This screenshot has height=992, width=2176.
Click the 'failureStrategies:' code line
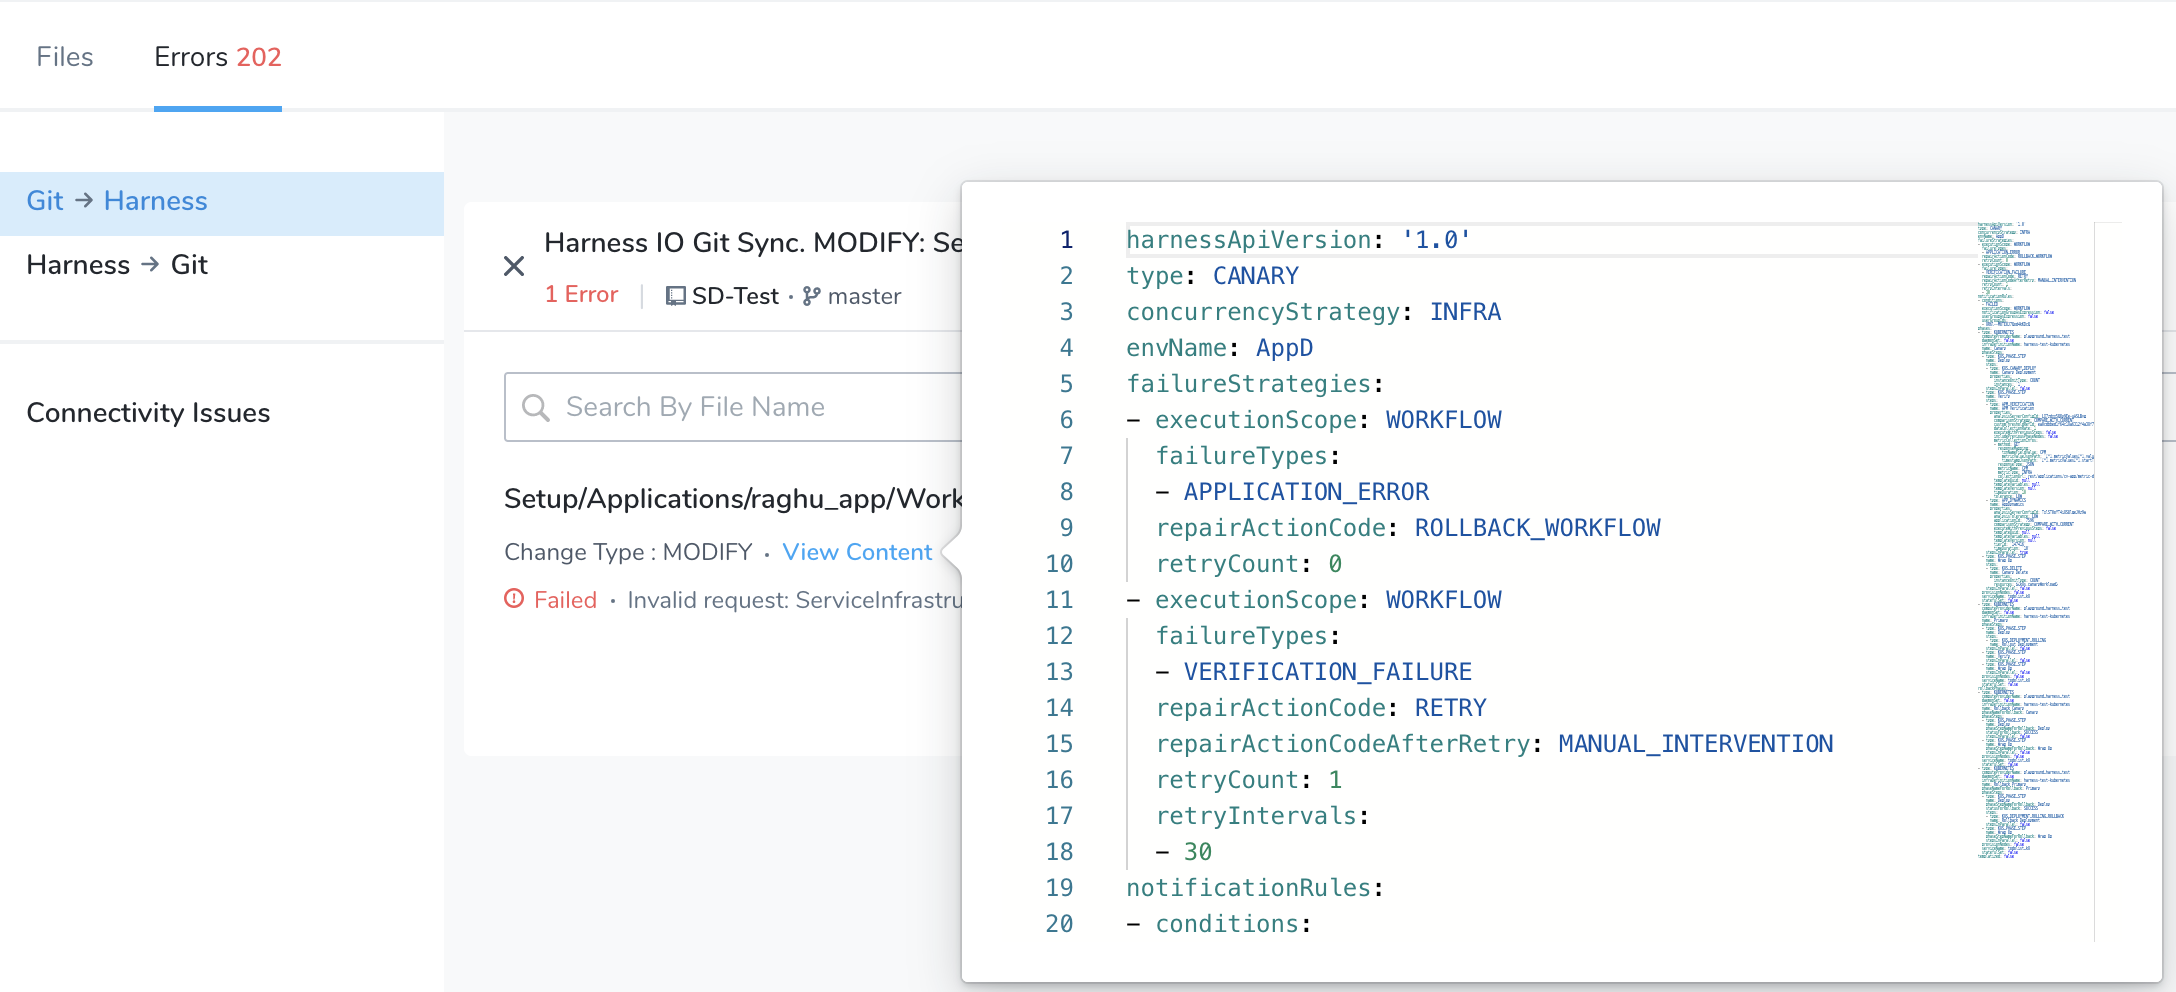[x=1255, y=384]
